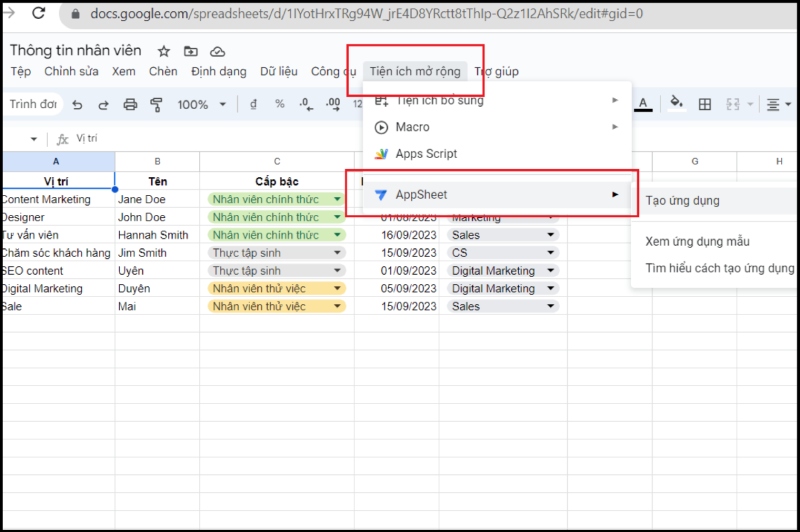Open the level dropdown in Hannah Smith row
Image resolution: width=800 pixels, height=532 pixels.
[337, 235]
